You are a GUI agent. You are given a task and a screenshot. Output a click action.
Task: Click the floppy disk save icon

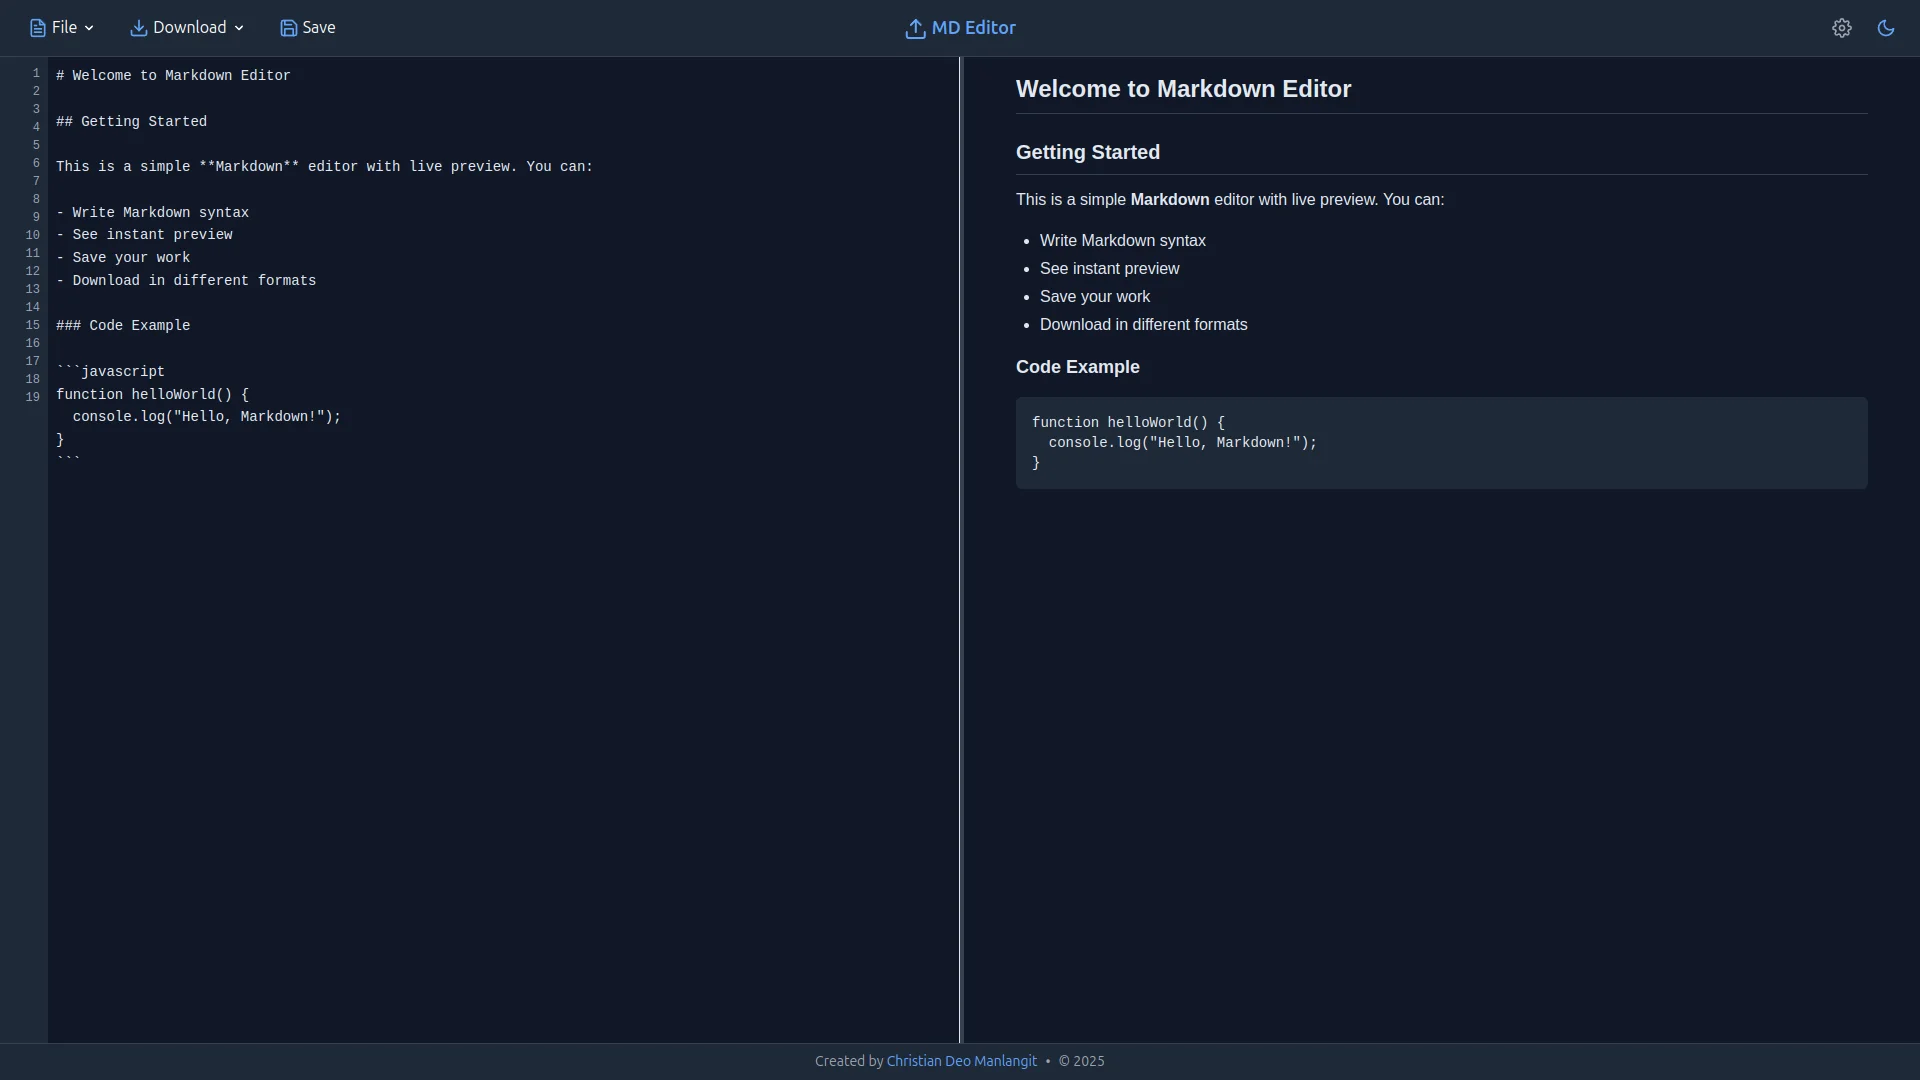point(289,28)
